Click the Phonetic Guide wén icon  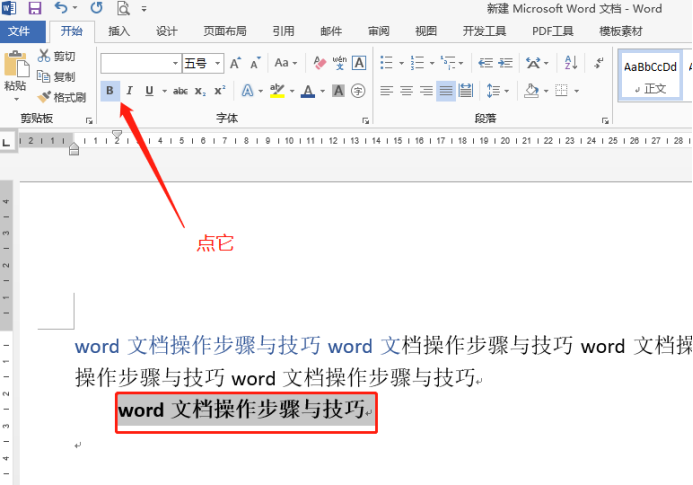point(339,63)
